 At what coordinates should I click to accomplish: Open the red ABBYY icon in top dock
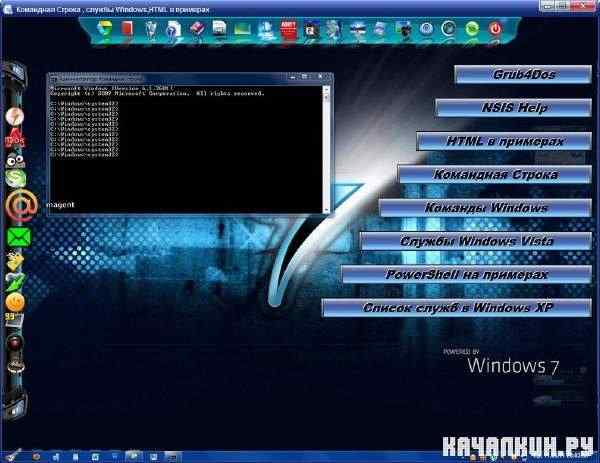(288, 29)
